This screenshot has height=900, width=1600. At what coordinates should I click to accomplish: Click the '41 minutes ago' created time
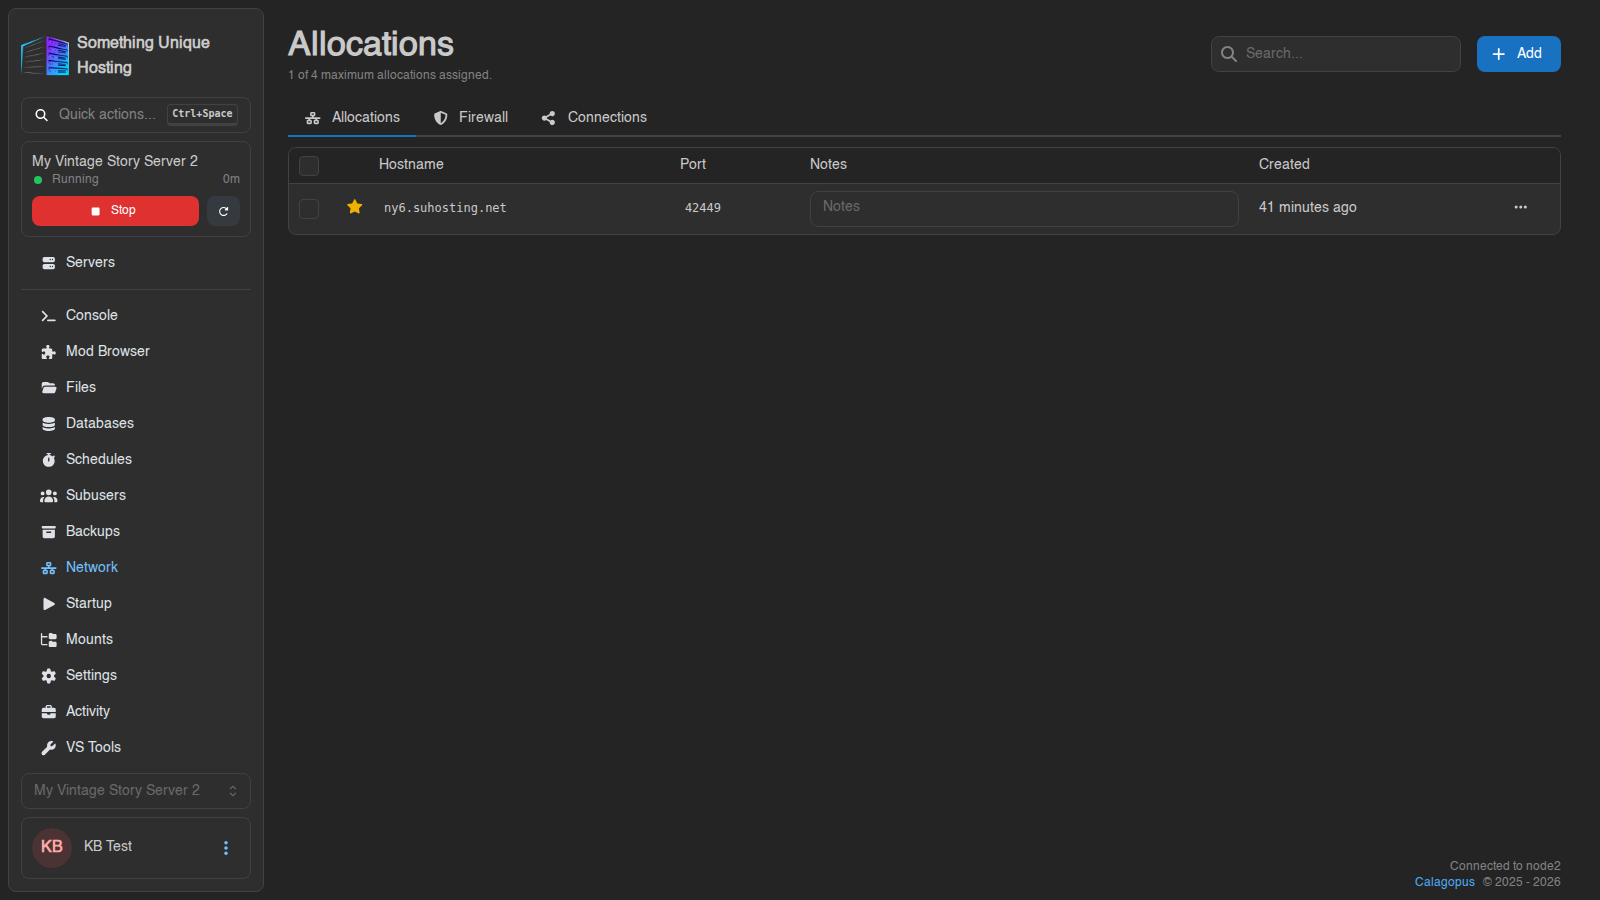click(x=1307, y=207)
